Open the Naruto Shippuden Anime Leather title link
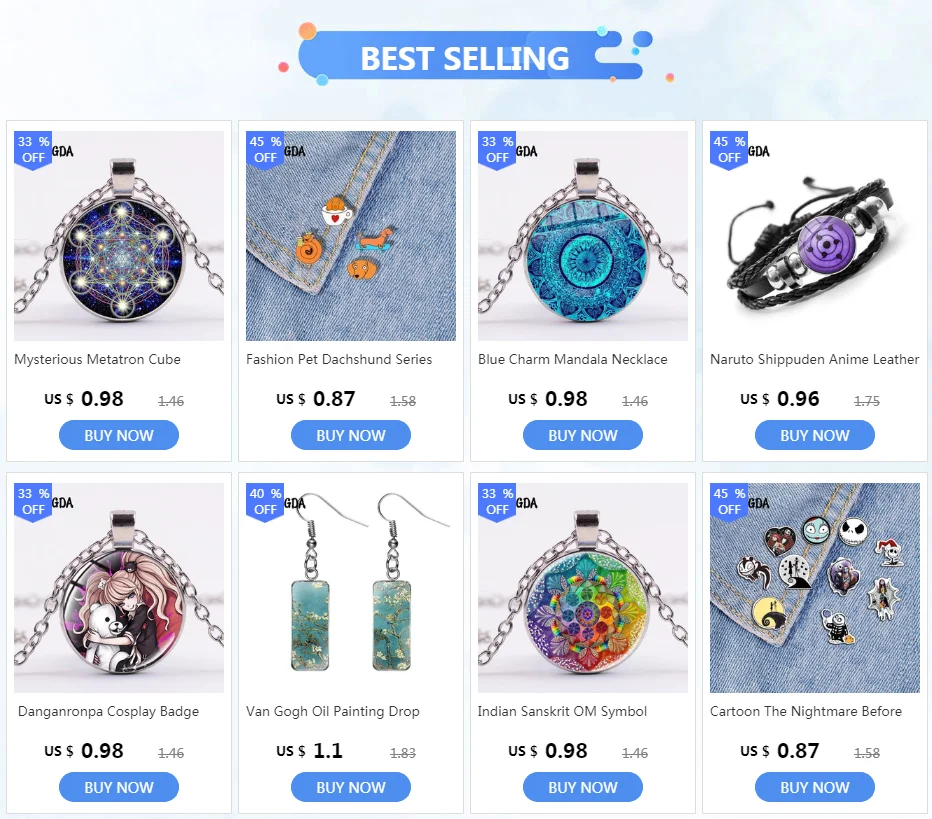 pyautogui.click(x=814, y=360)
